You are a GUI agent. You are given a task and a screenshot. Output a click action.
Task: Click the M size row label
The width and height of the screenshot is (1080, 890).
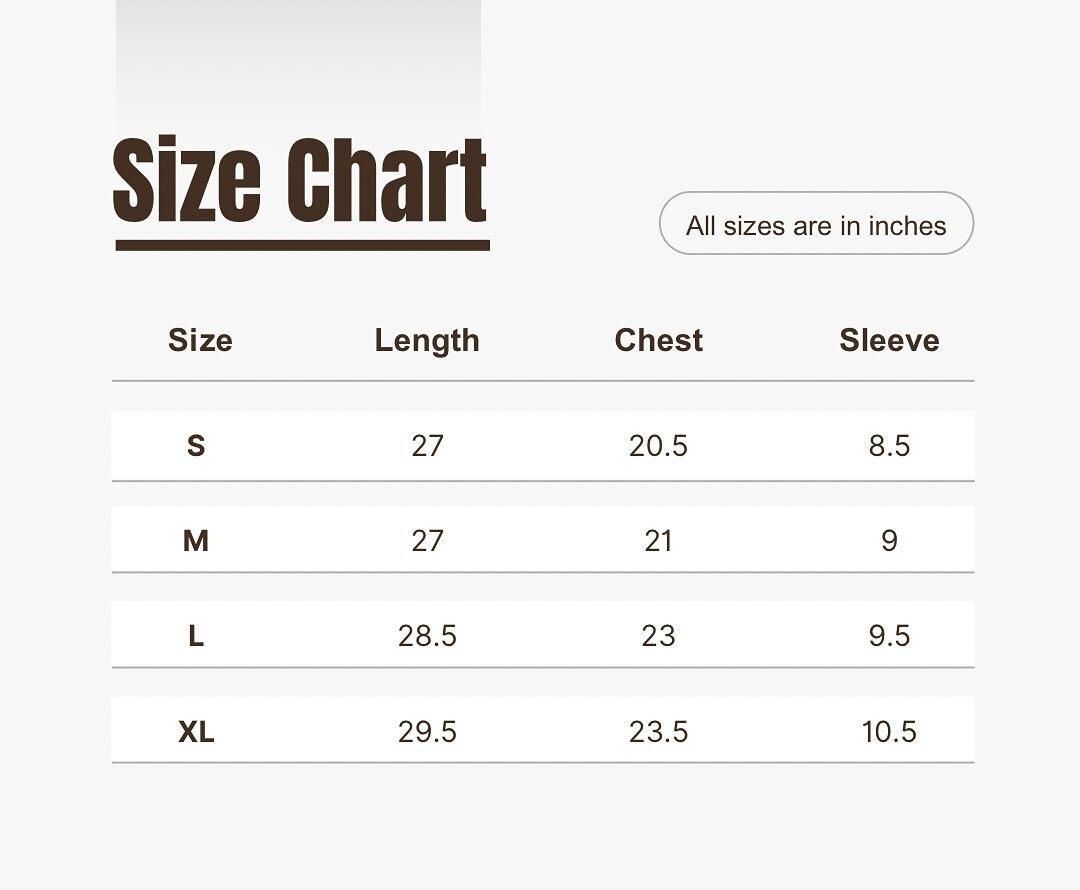click(196, 541)
